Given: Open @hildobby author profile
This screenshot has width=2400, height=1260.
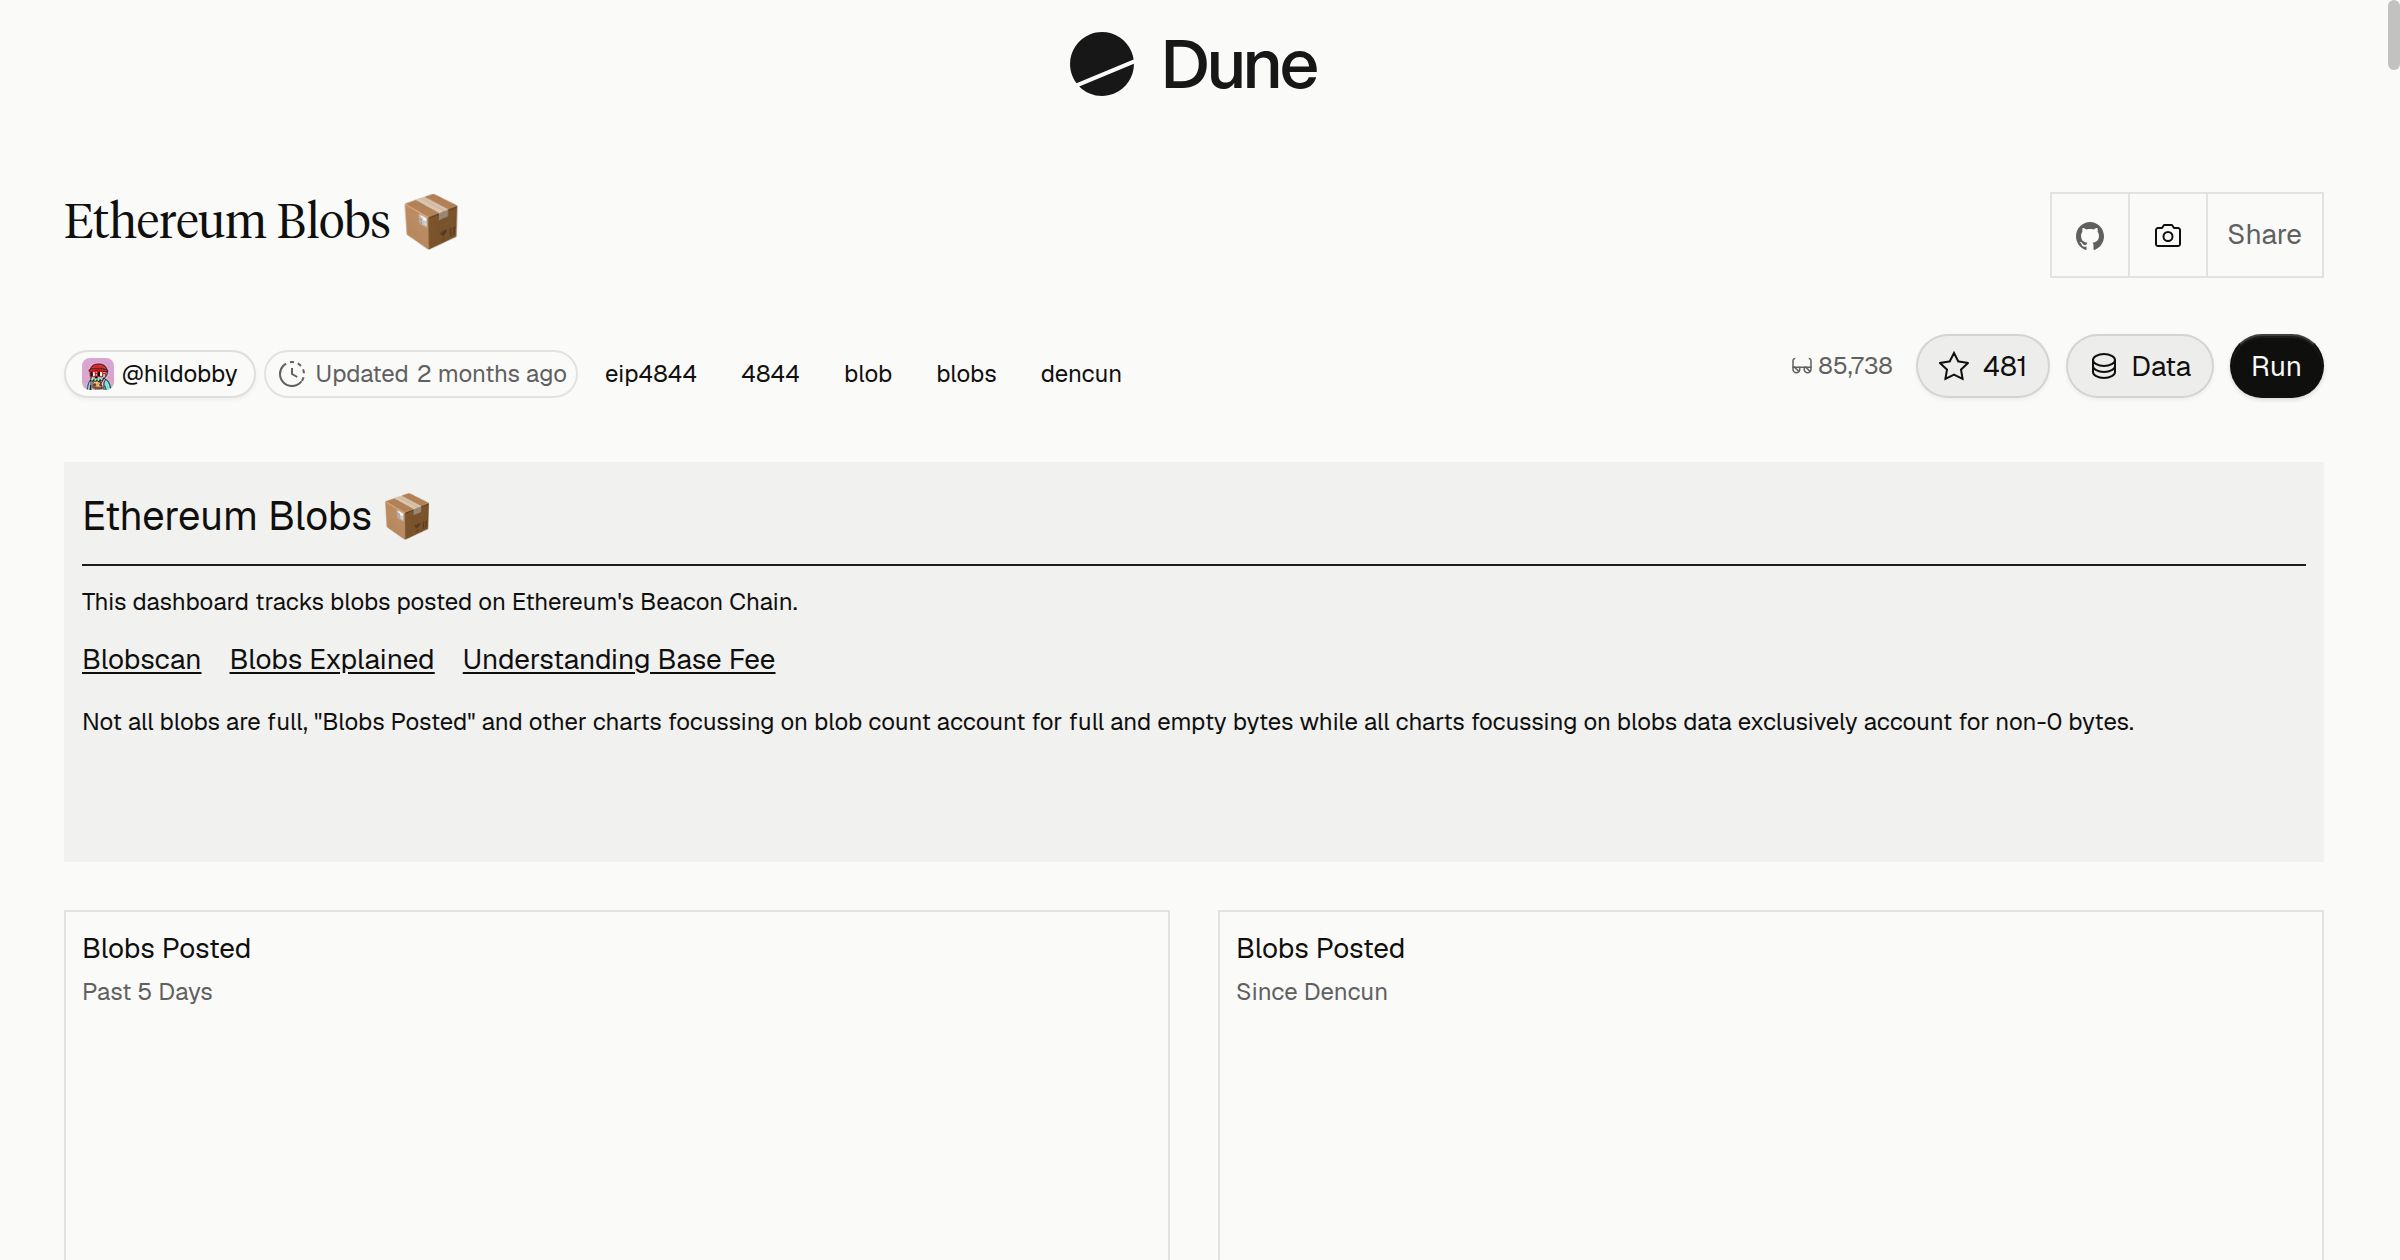Looking at the screenshot, I should tap(160, 374).
